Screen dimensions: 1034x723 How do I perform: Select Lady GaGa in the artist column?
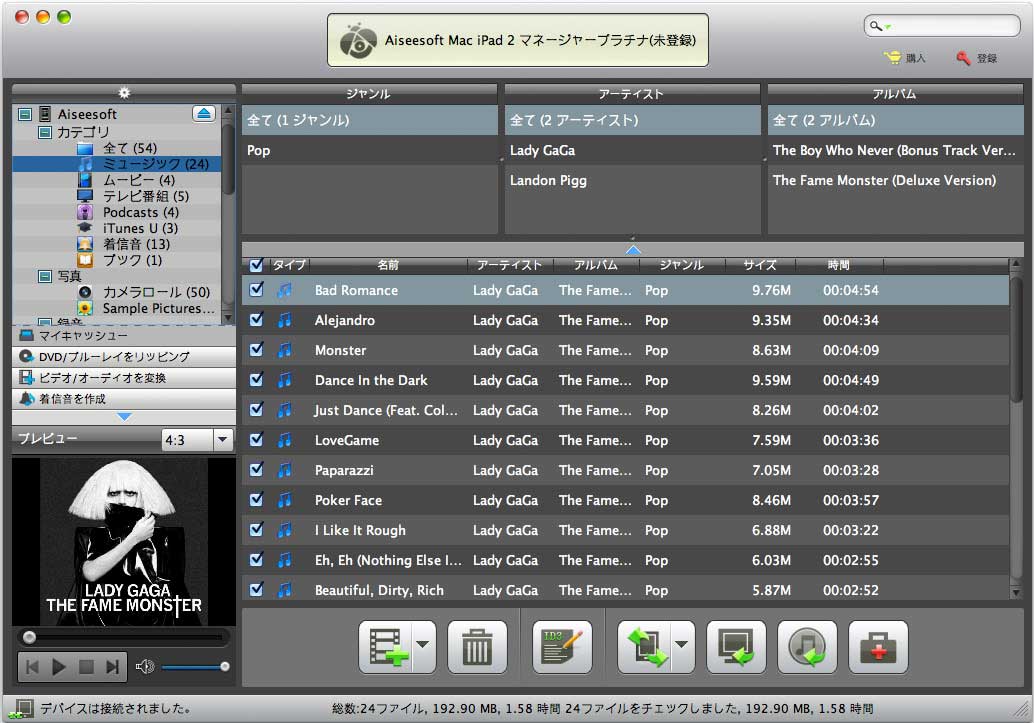pyautogui.click(x=542, y=150)
